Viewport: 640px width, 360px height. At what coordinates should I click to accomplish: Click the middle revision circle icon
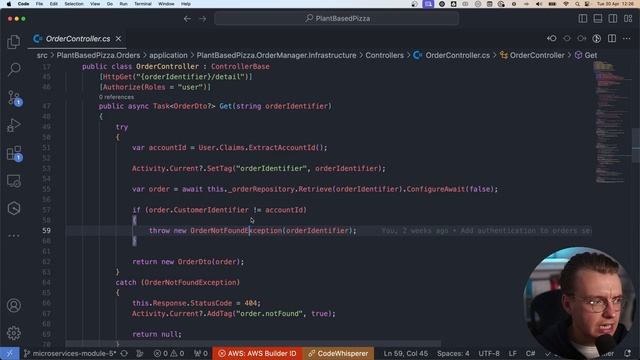click(567, 38)
